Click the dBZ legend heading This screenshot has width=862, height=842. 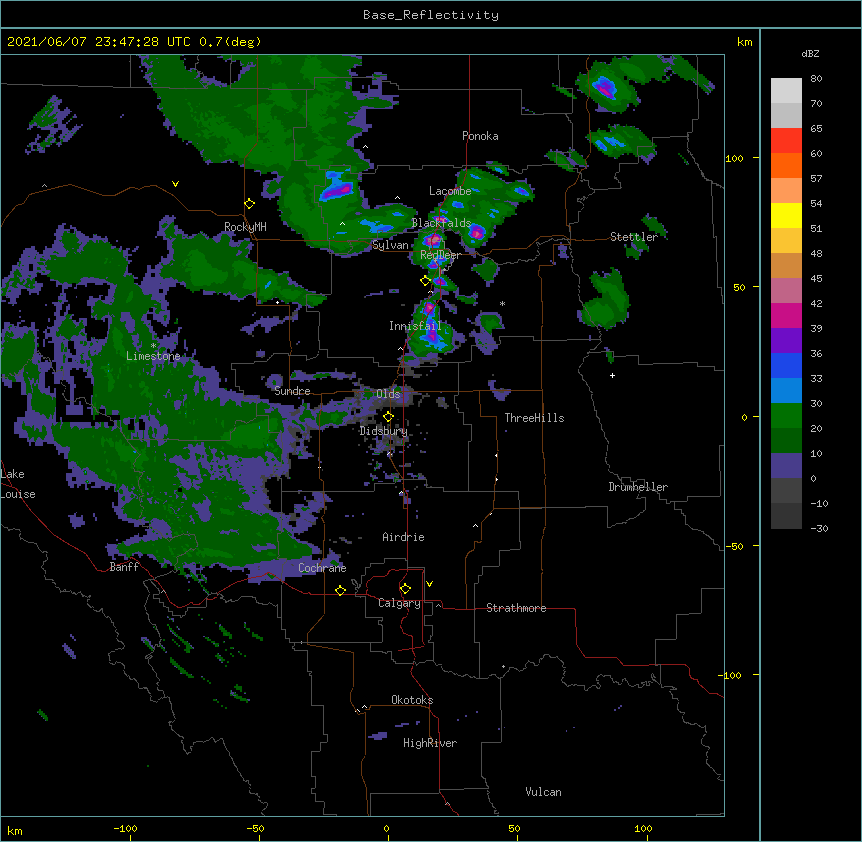coord(810,54)
